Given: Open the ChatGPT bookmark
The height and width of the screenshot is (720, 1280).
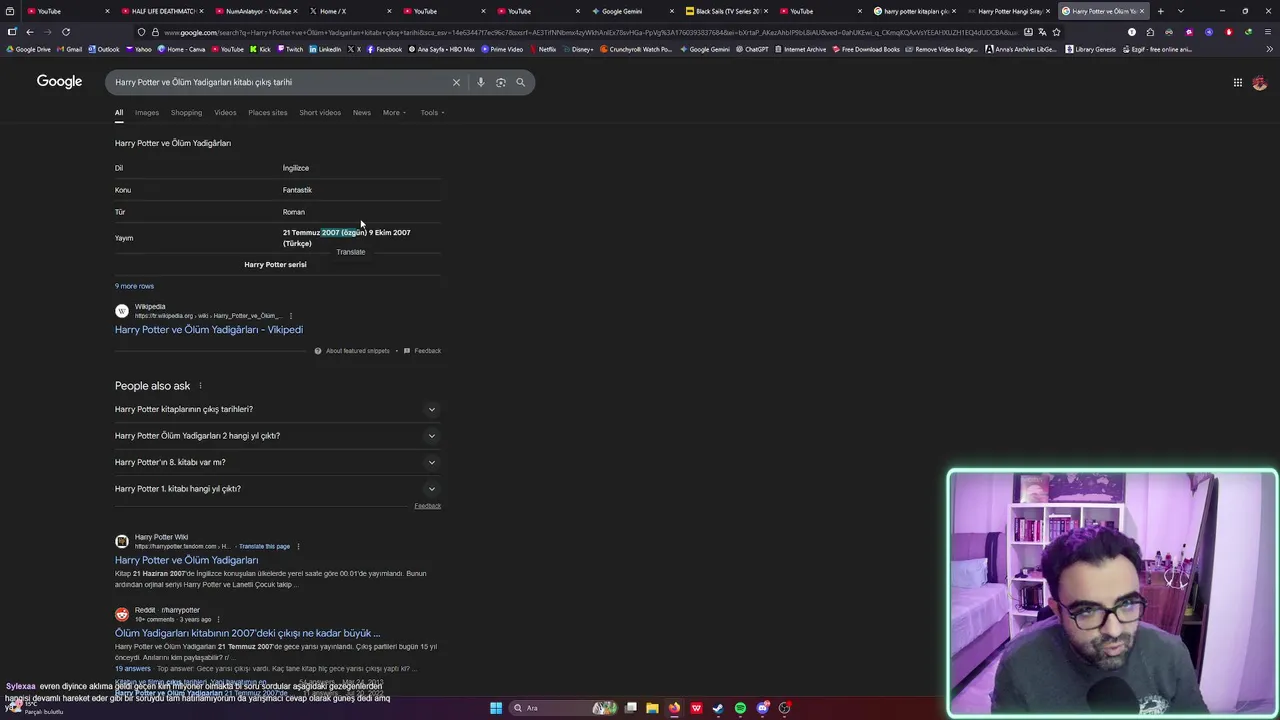Looking at the screenshot, I should 751,49.
